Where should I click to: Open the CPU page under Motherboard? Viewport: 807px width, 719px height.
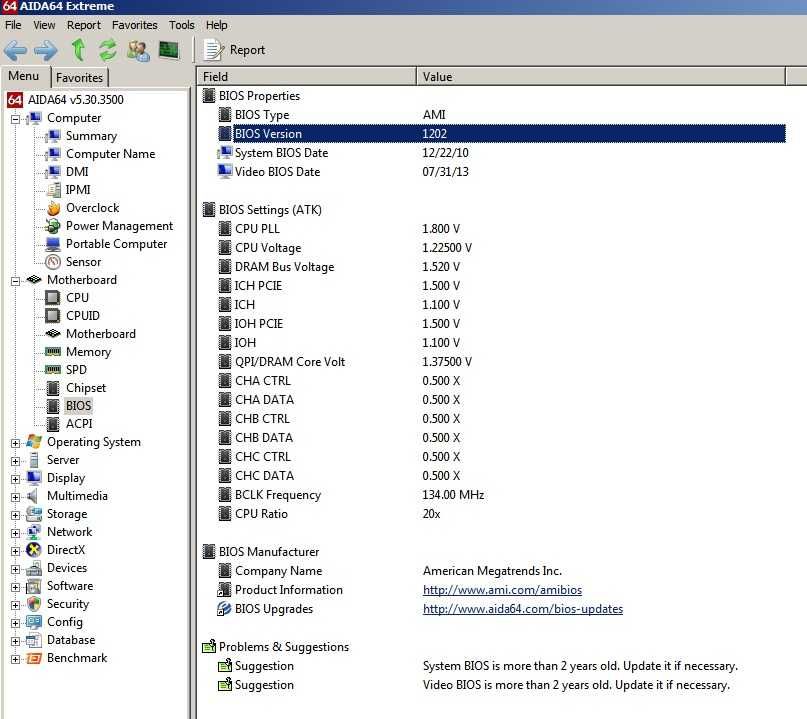pyautogui.click(x=77, y=298)
